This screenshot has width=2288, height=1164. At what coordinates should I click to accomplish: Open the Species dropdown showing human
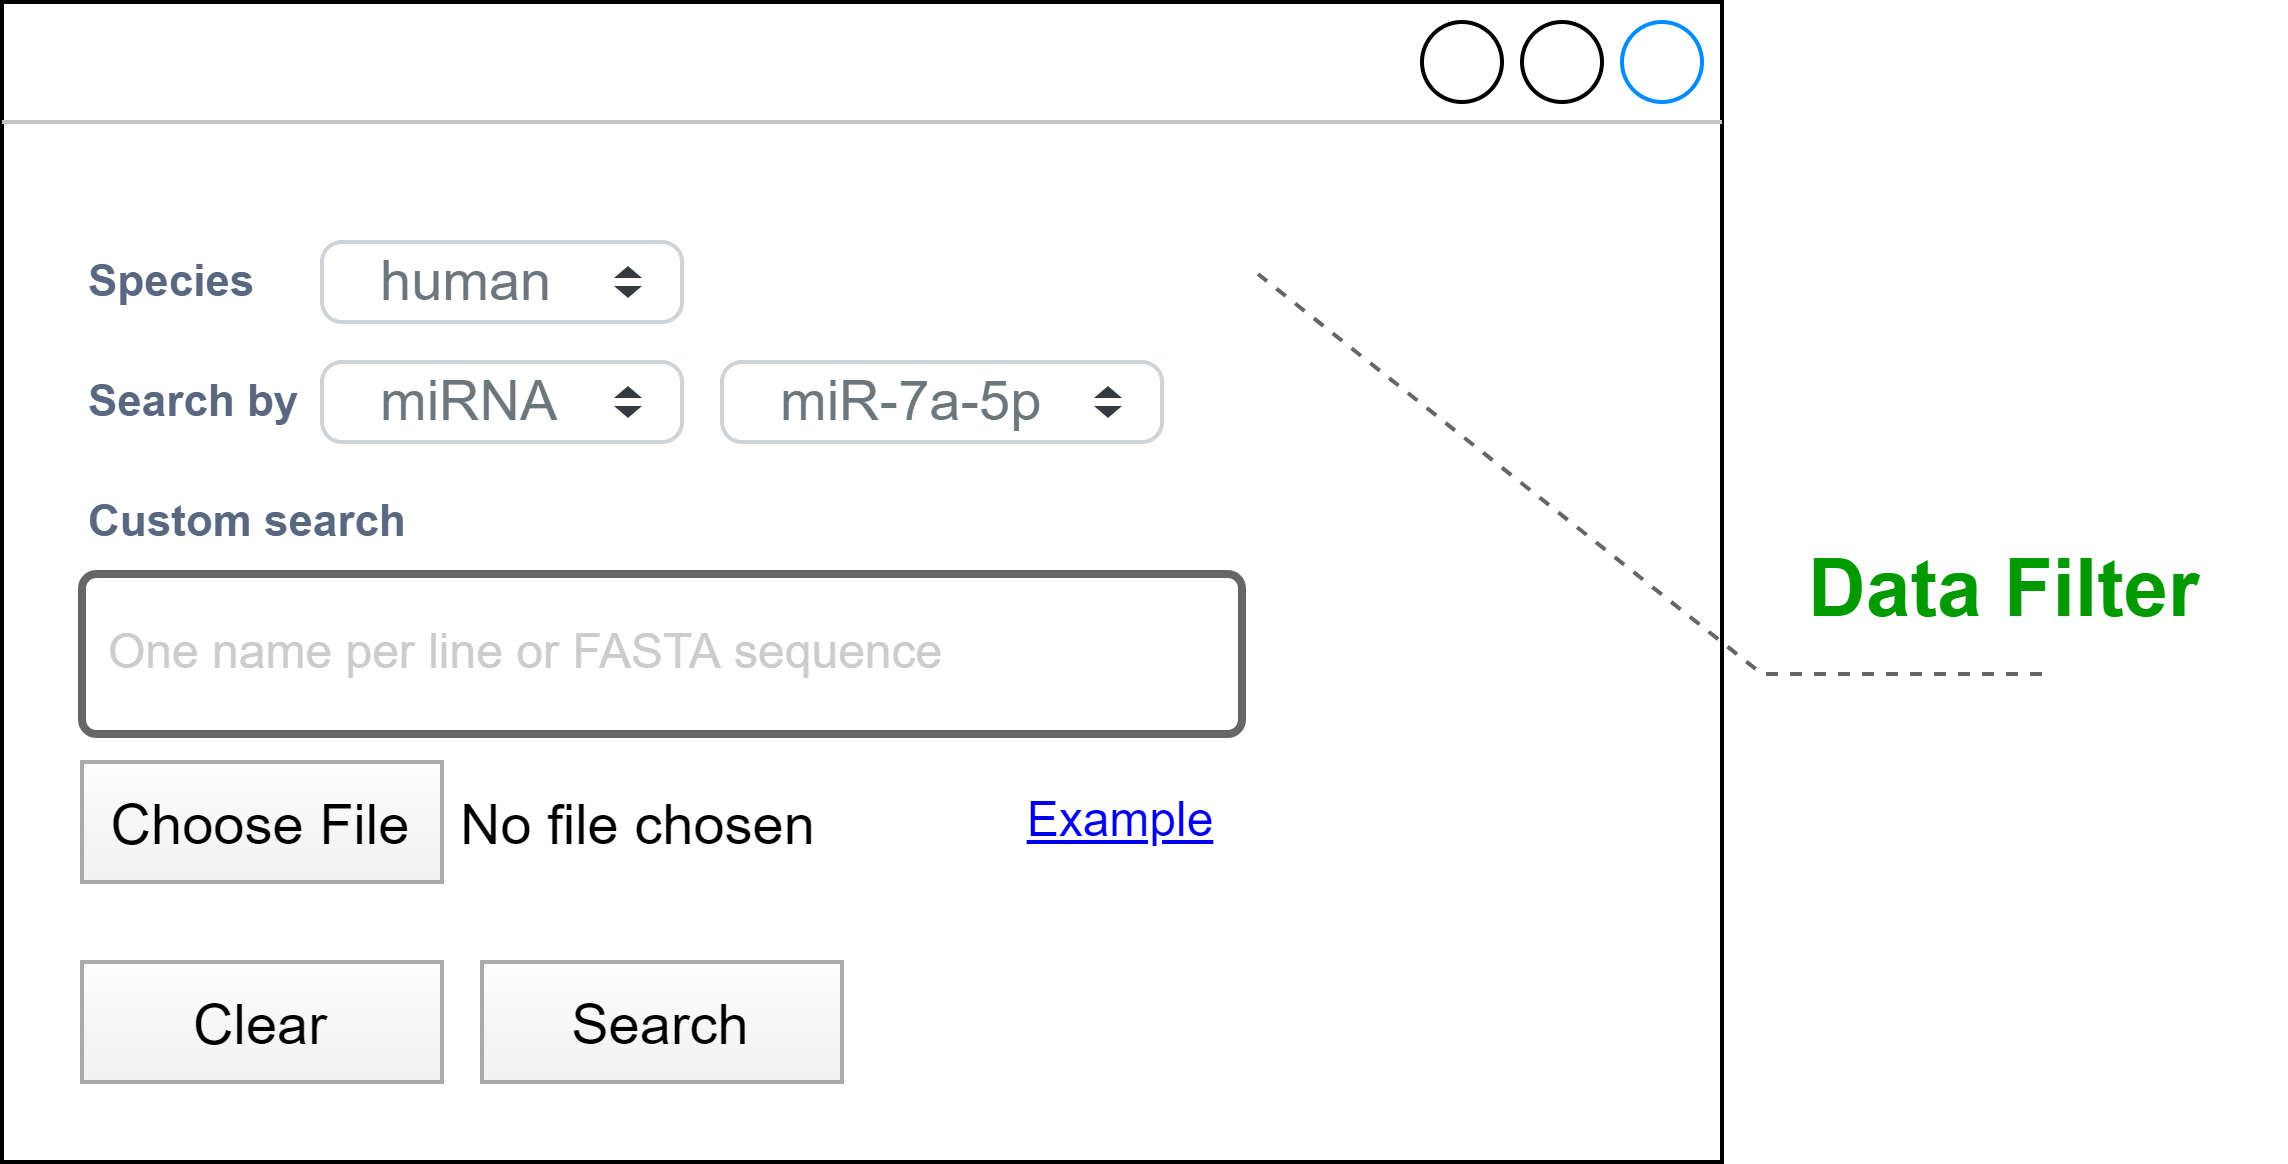point(501,282)
